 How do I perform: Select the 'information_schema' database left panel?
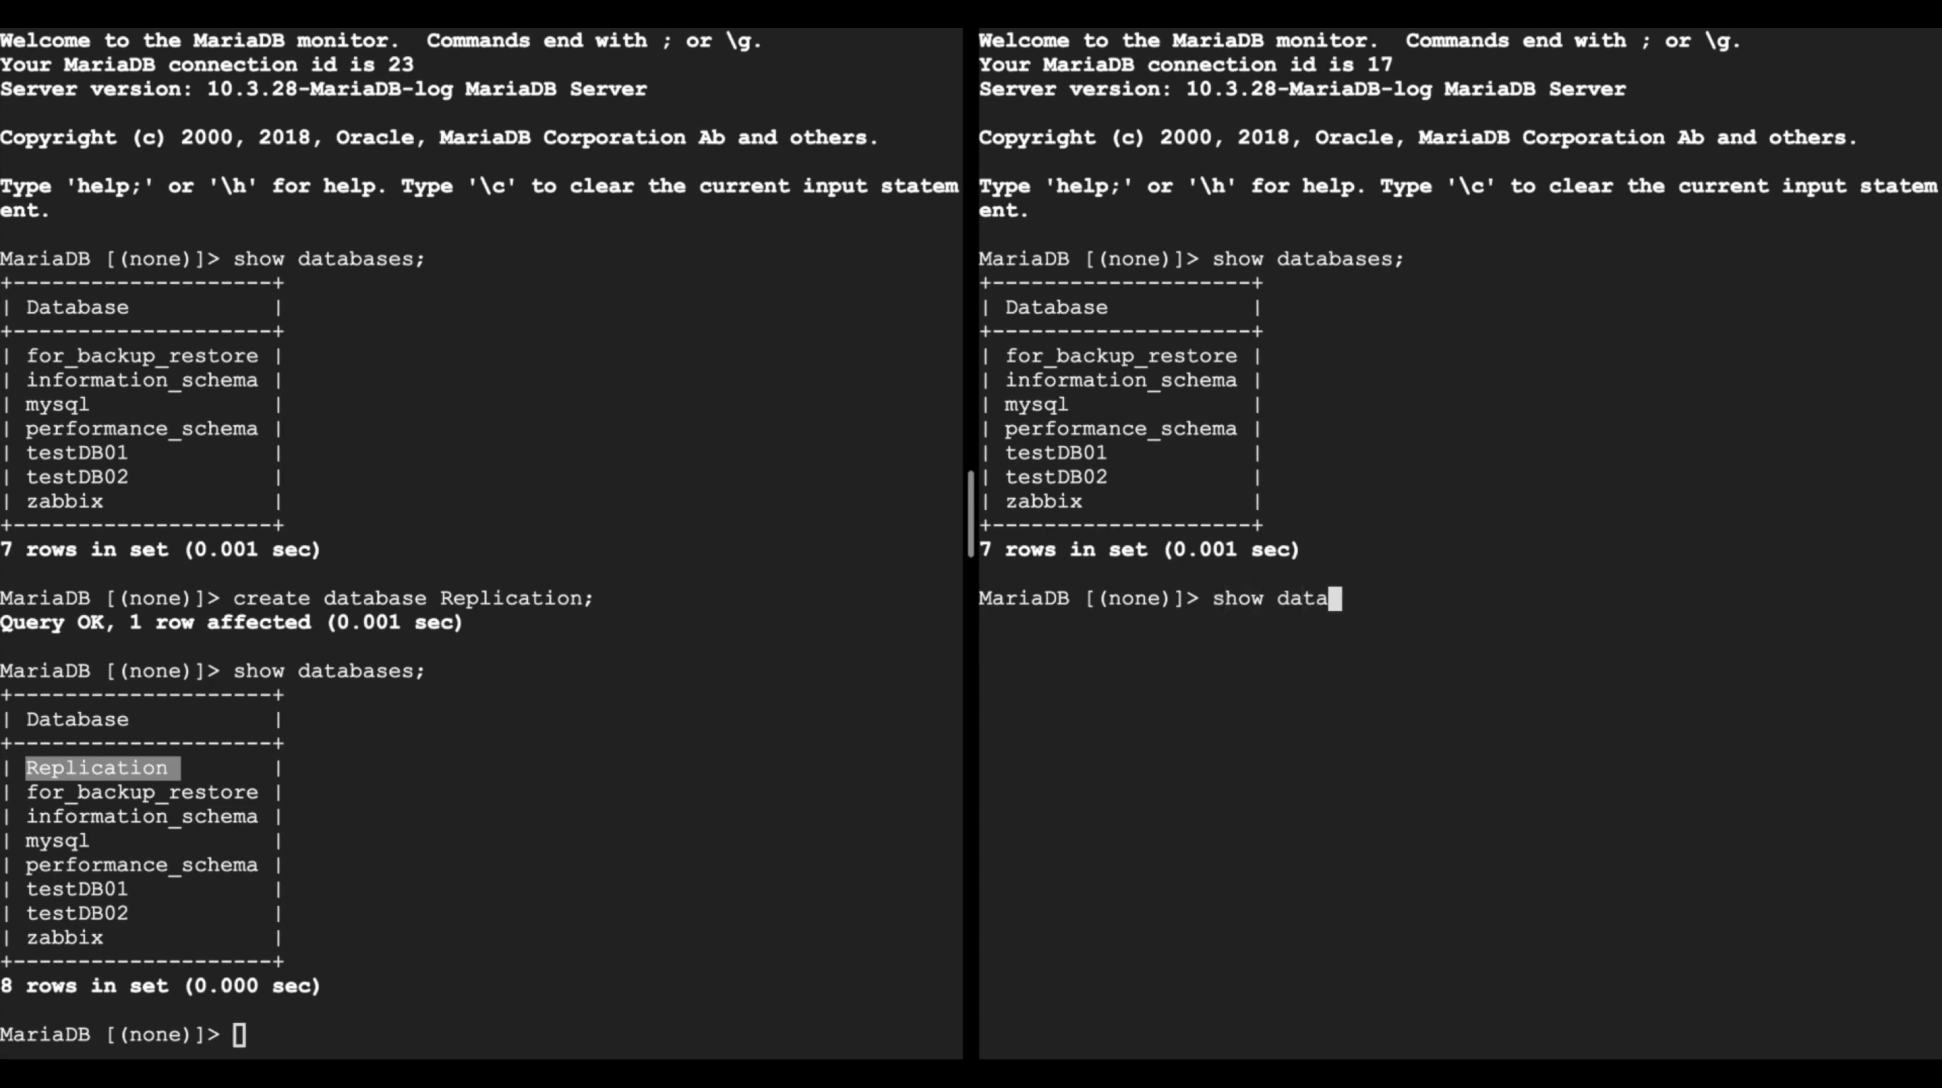(143, 380)
